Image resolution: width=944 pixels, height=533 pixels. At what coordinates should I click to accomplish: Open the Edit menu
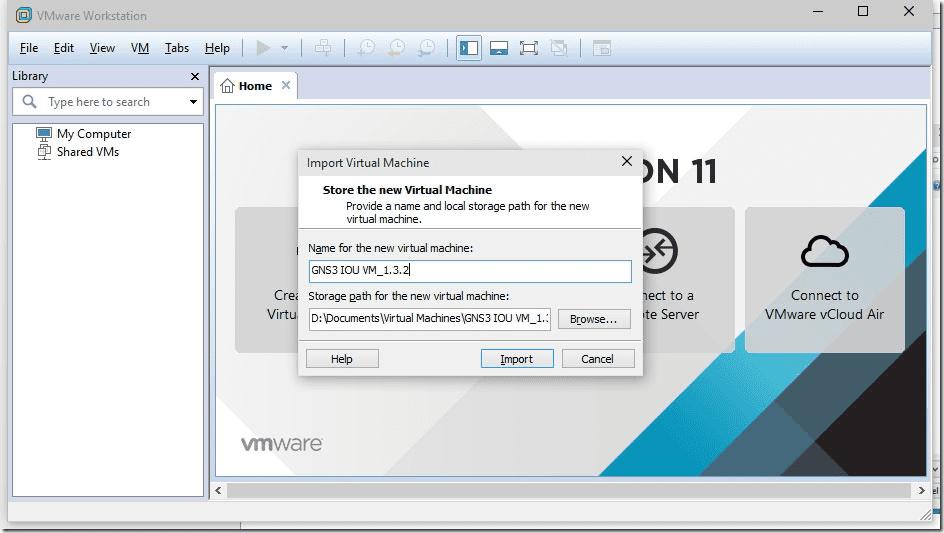[64, 48]
